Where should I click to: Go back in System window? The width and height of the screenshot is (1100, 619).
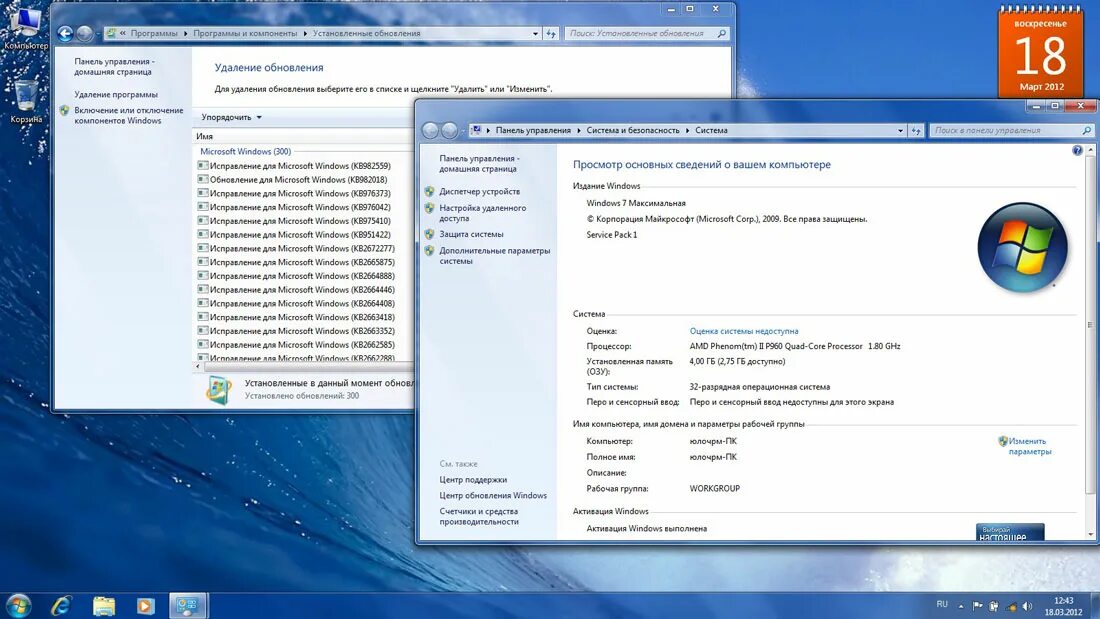[430, 130]
